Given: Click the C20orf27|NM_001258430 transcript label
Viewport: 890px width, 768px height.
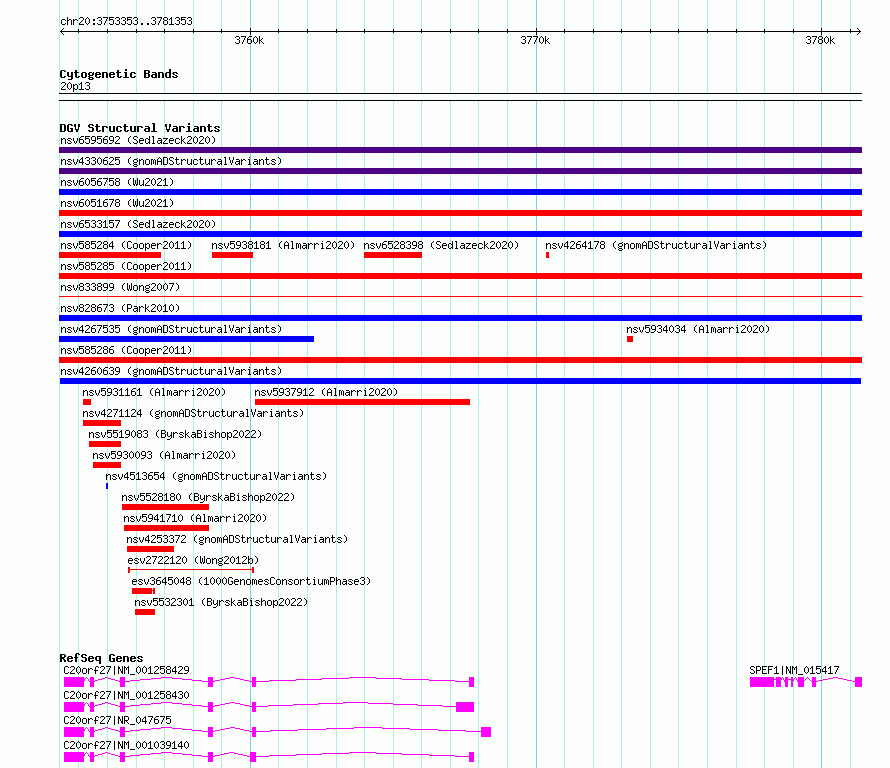Looking at the screenshot, I should click(x=127, y=695).
